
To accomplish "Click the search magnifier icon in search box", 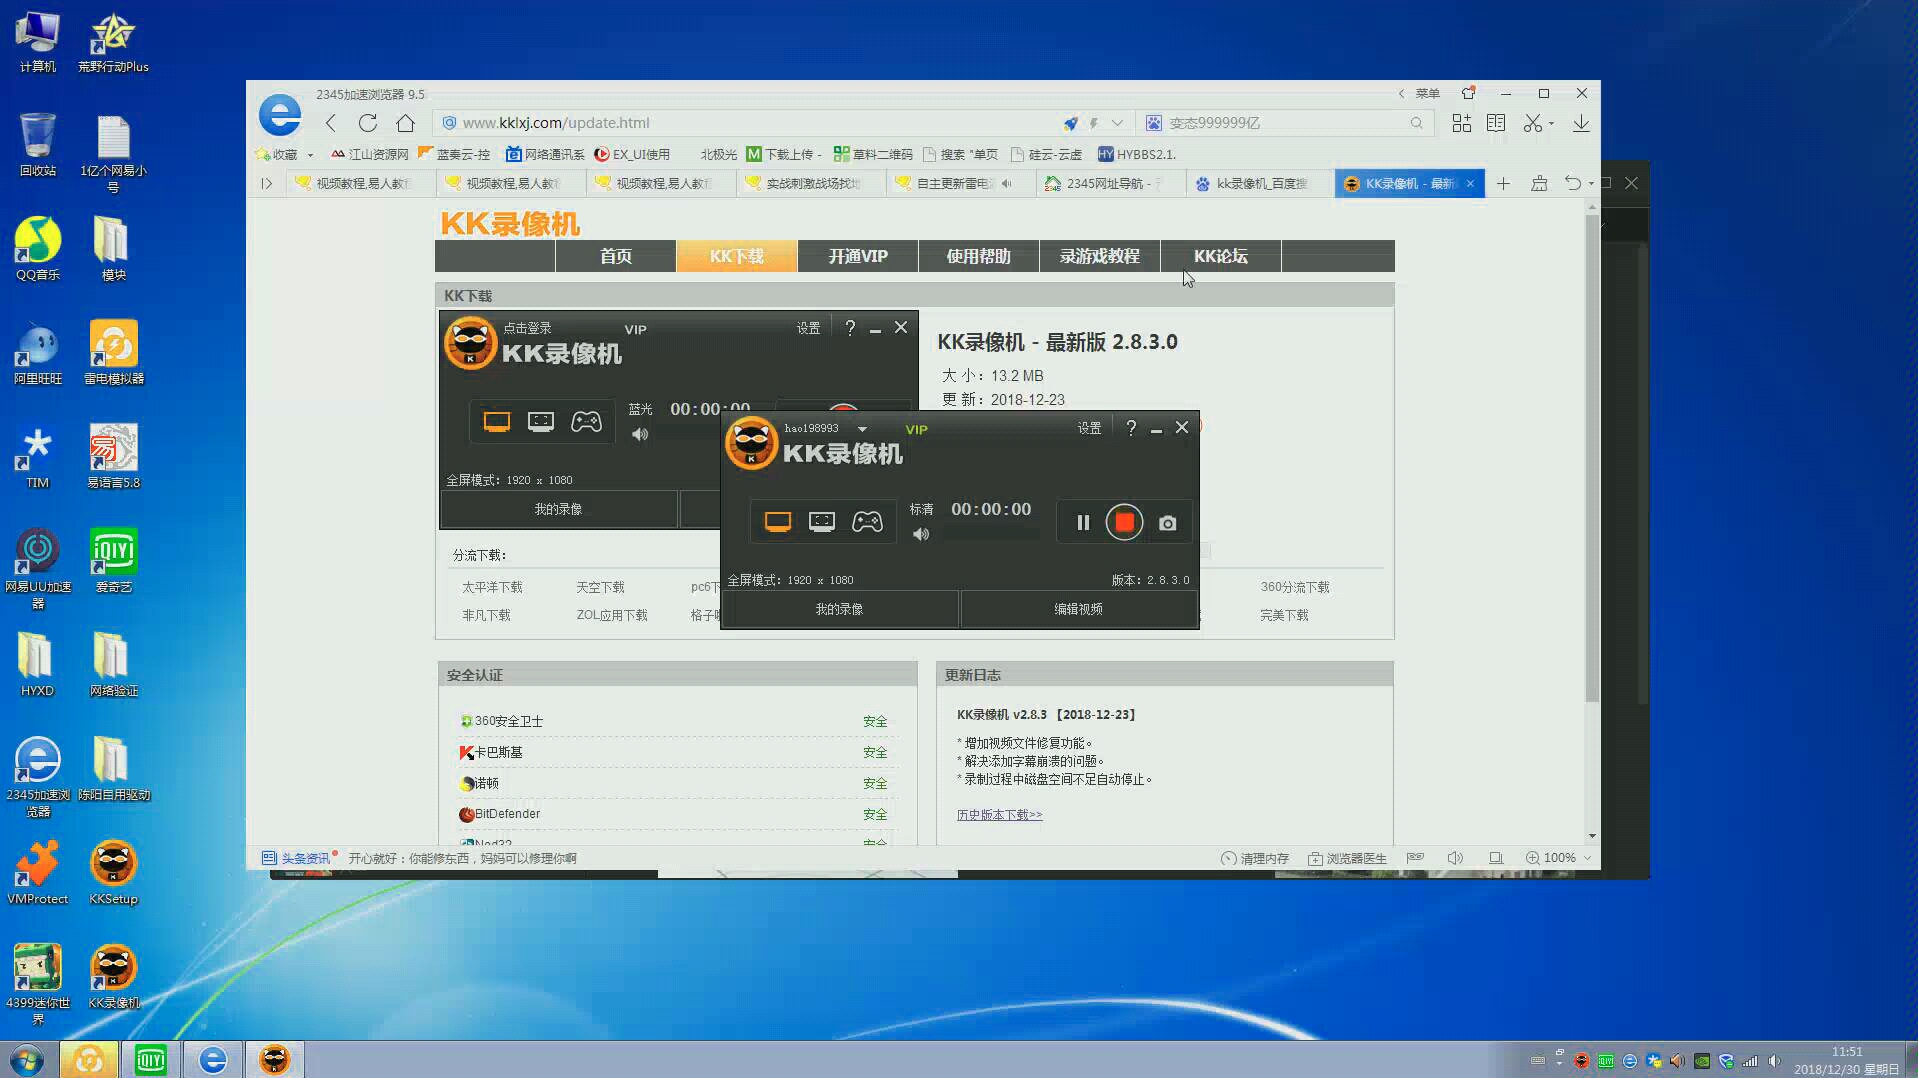I will pos(1416,123).
